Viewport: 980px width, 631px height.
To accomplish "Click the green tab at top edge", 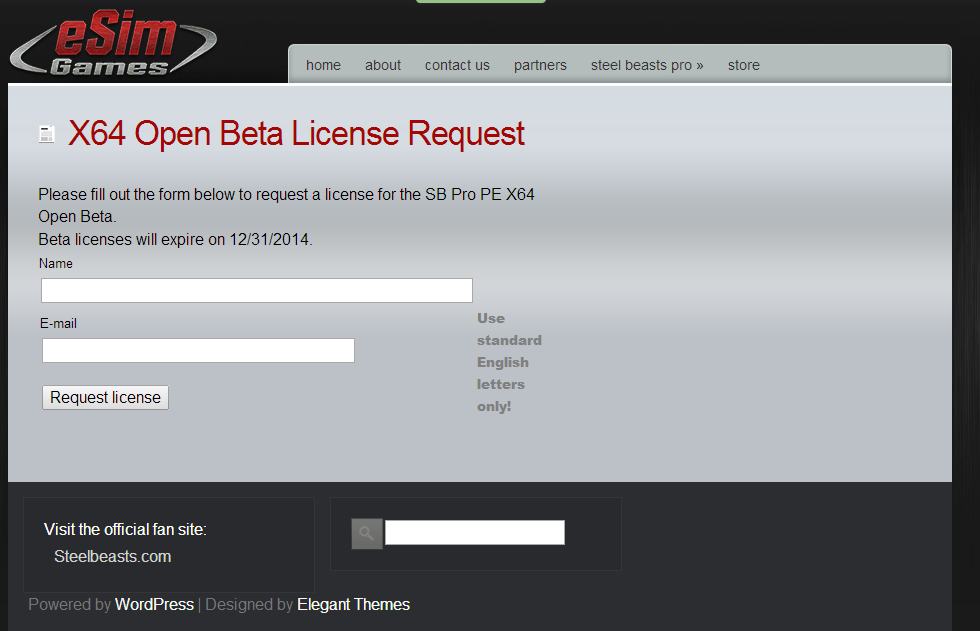I will click(481, 2).
